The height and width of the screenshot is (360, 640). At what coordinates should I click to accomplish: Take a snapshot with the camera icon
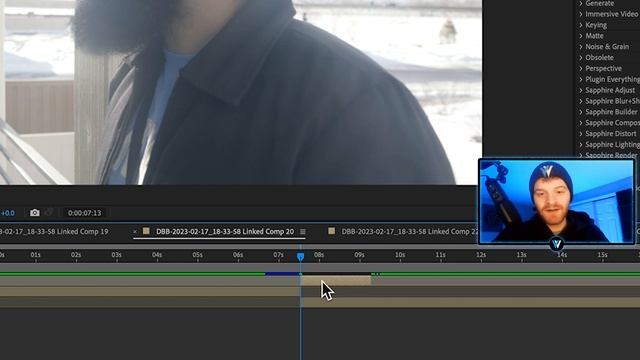pyautogui.click(x=35, y=213)
